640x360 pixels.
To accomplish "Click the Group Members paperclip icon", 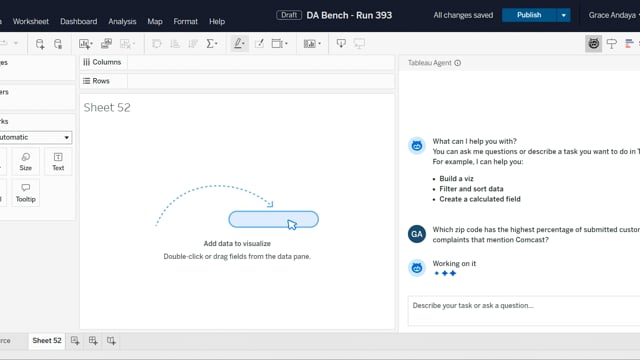I will 259,44.
